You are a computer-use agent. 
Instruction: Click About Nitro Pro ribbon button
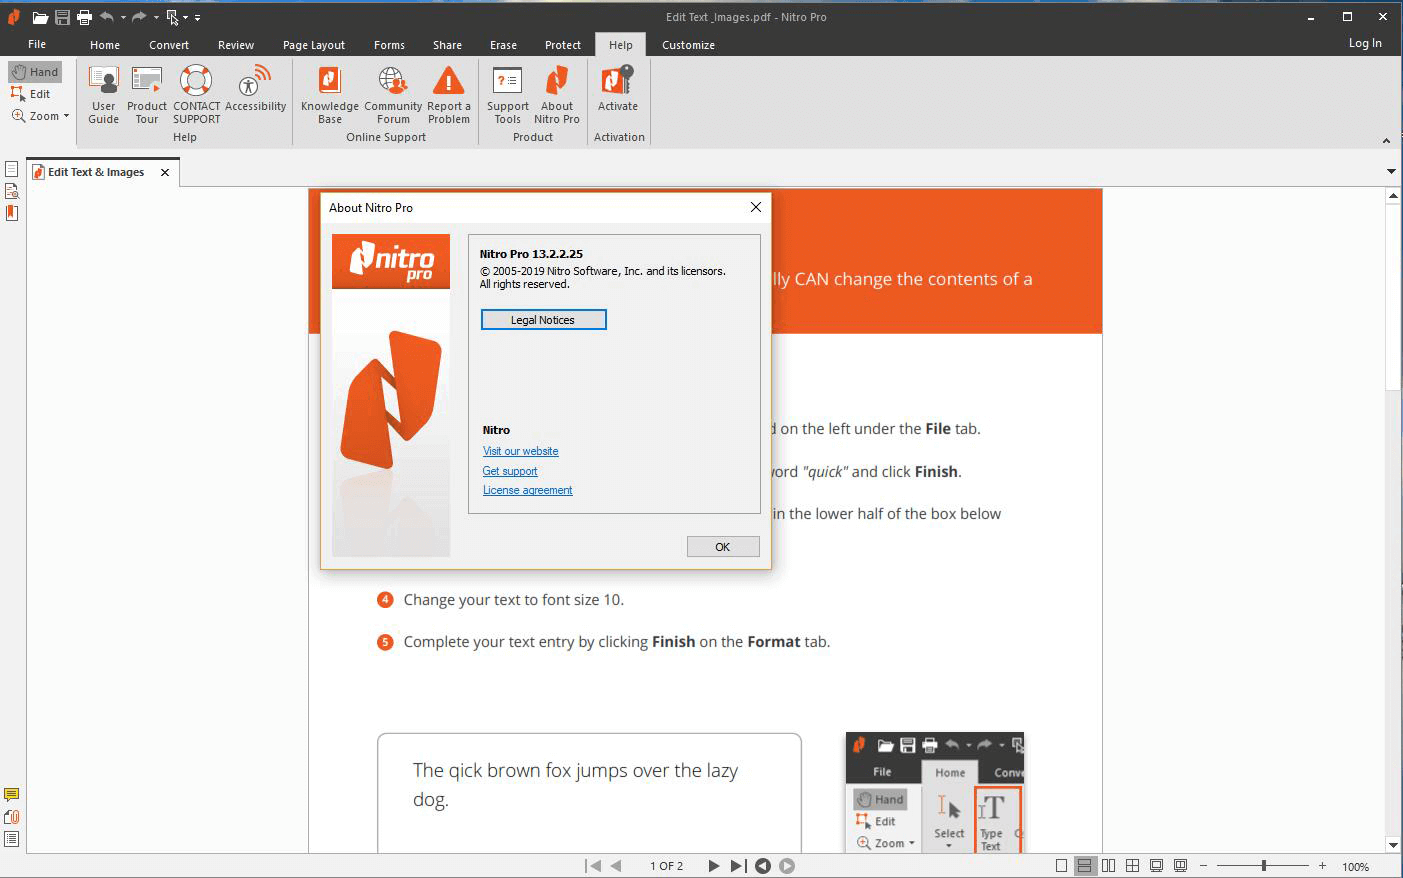click(557, 95)
